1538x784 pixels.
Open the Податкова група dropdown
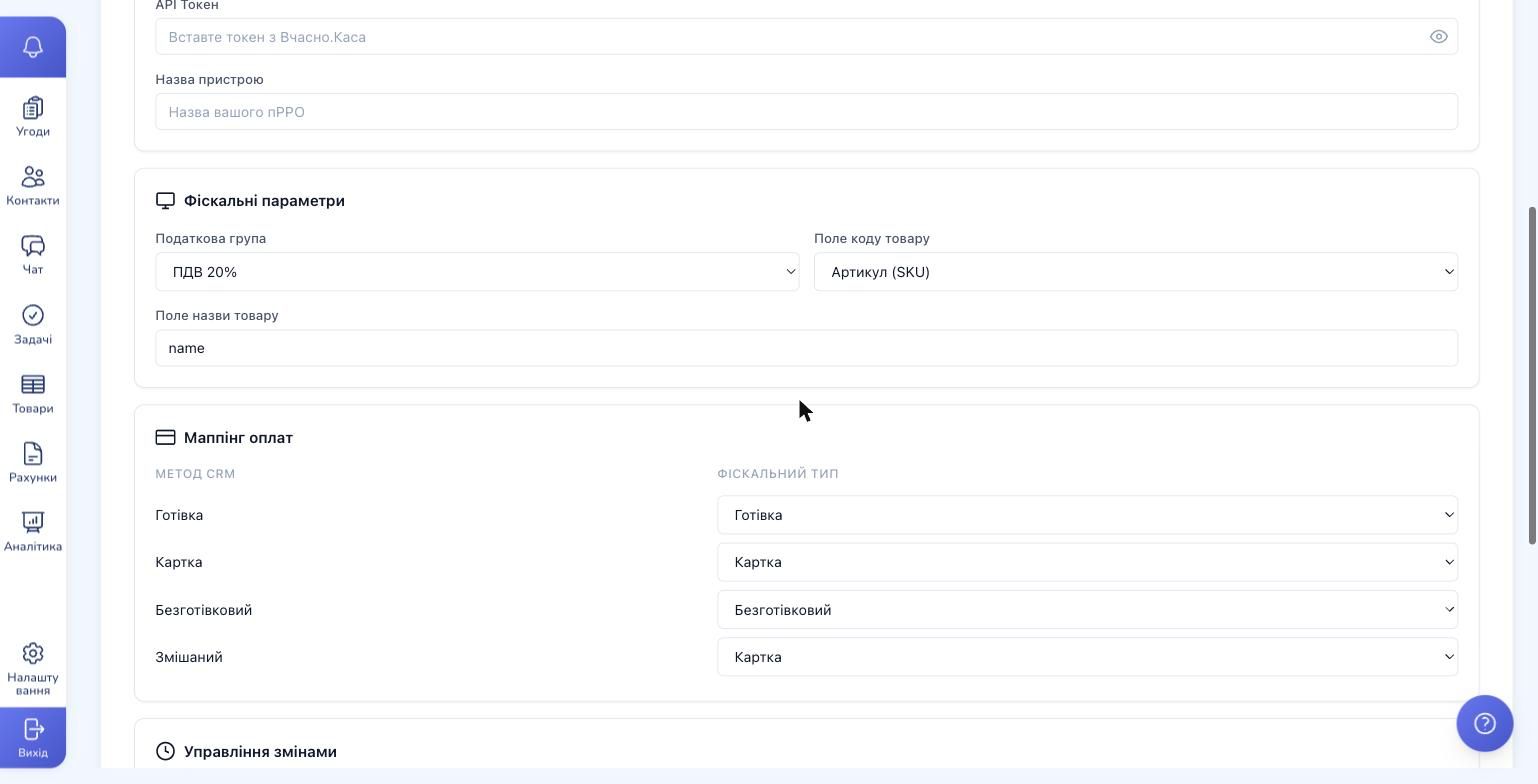pyautogui.click(x=477, y=272)
